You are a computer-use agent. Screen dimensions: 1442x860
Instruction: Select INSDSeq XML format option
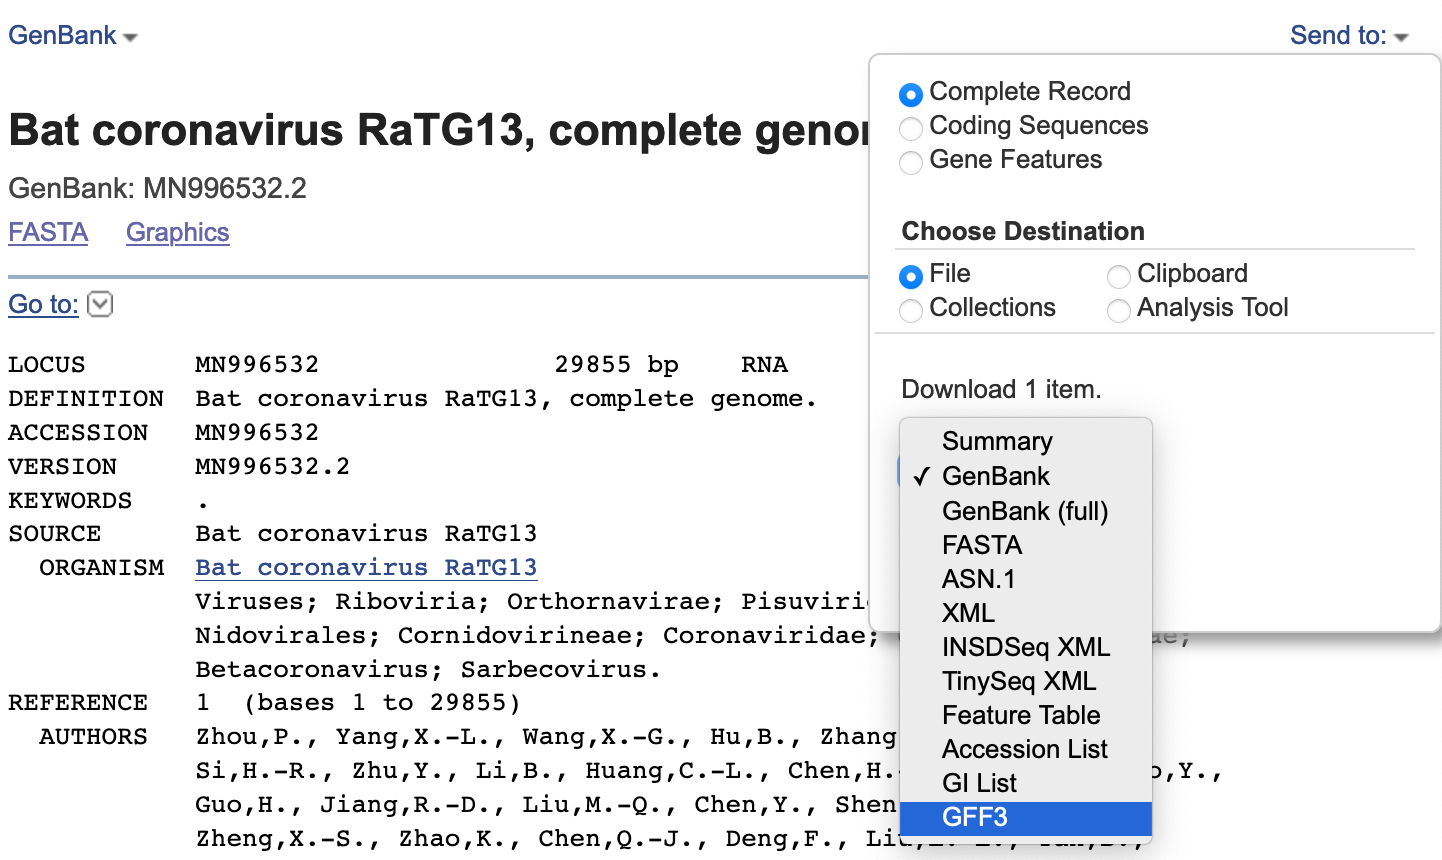pyautogui.click(x=1026, y=647)
